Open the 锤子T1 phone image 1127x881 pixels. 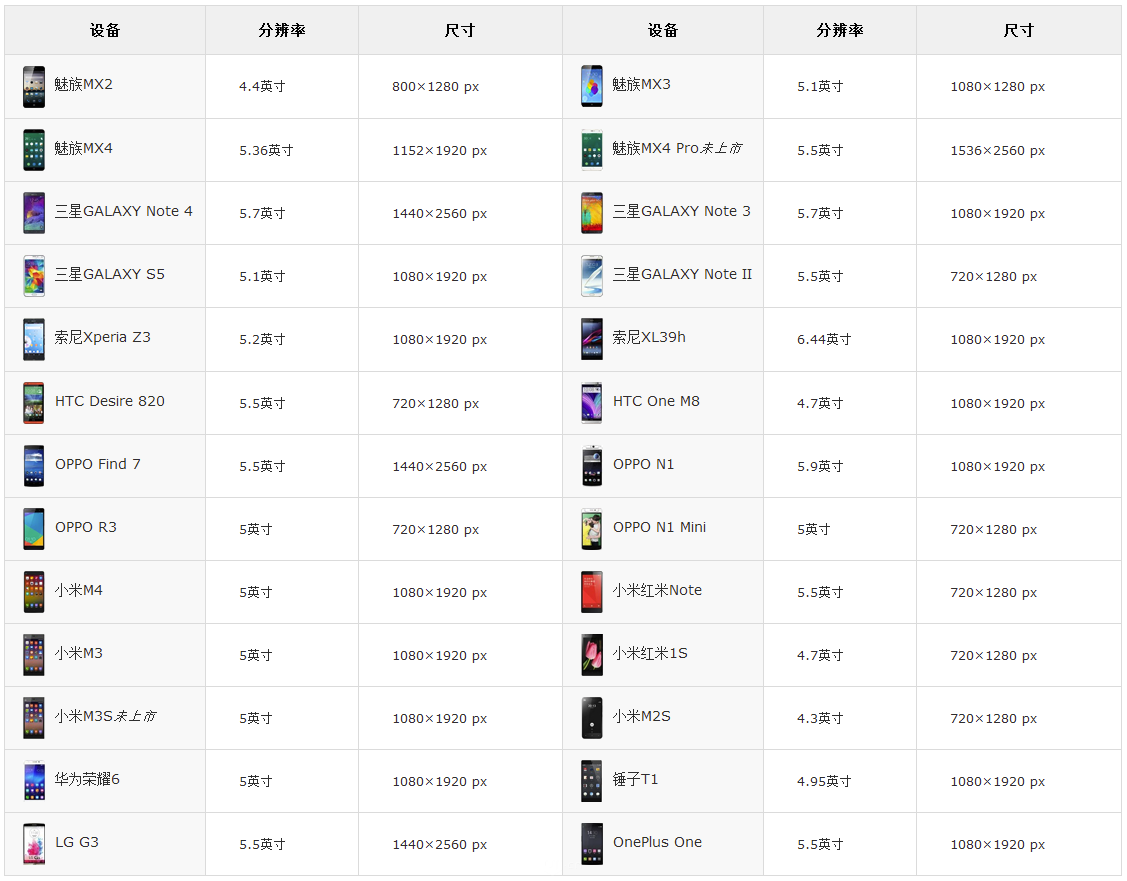[592, 781]
